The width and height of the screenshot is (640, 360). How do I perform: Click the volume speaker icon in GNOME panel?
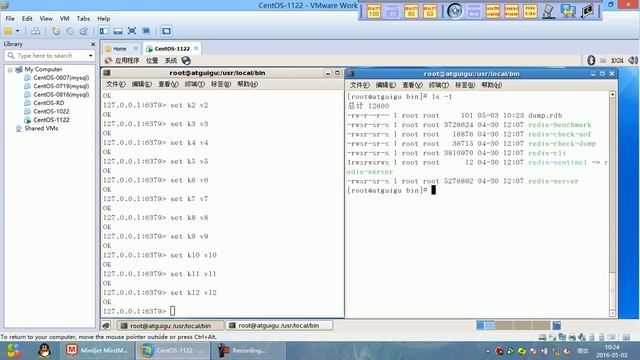(x=633, y=60)
